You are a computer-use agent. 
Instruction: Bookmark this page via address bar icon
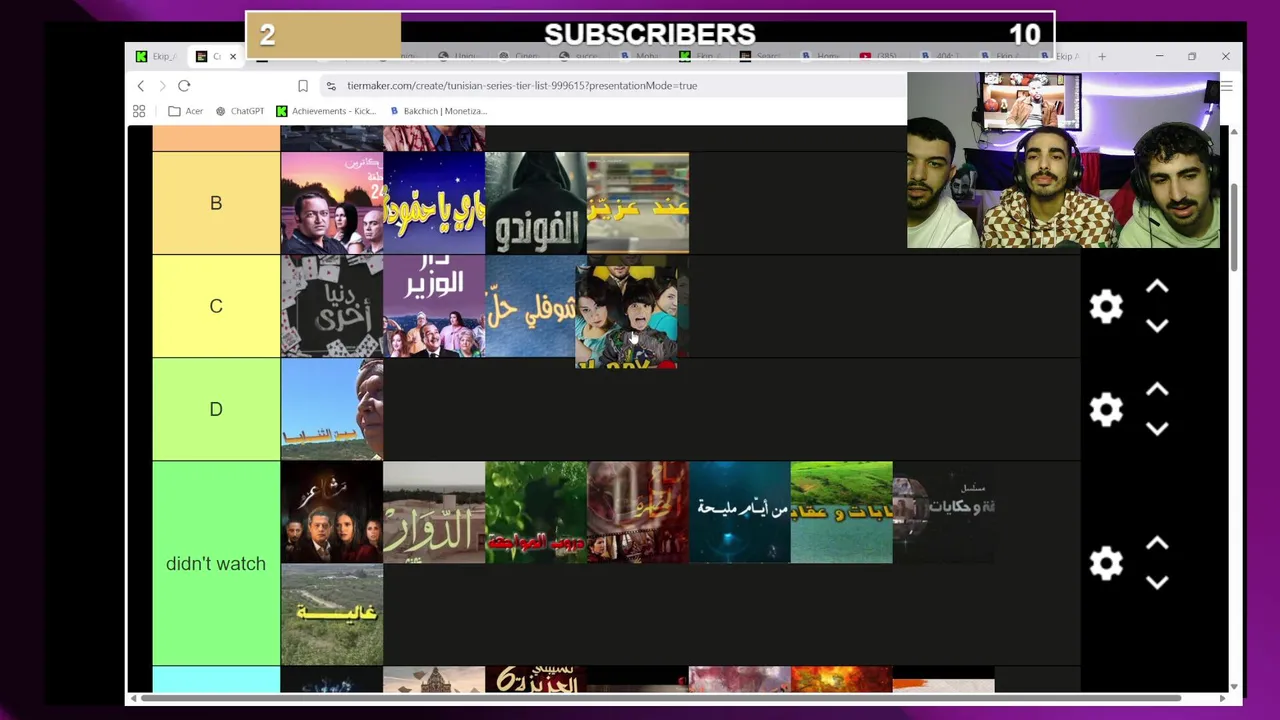click(303, 86)
